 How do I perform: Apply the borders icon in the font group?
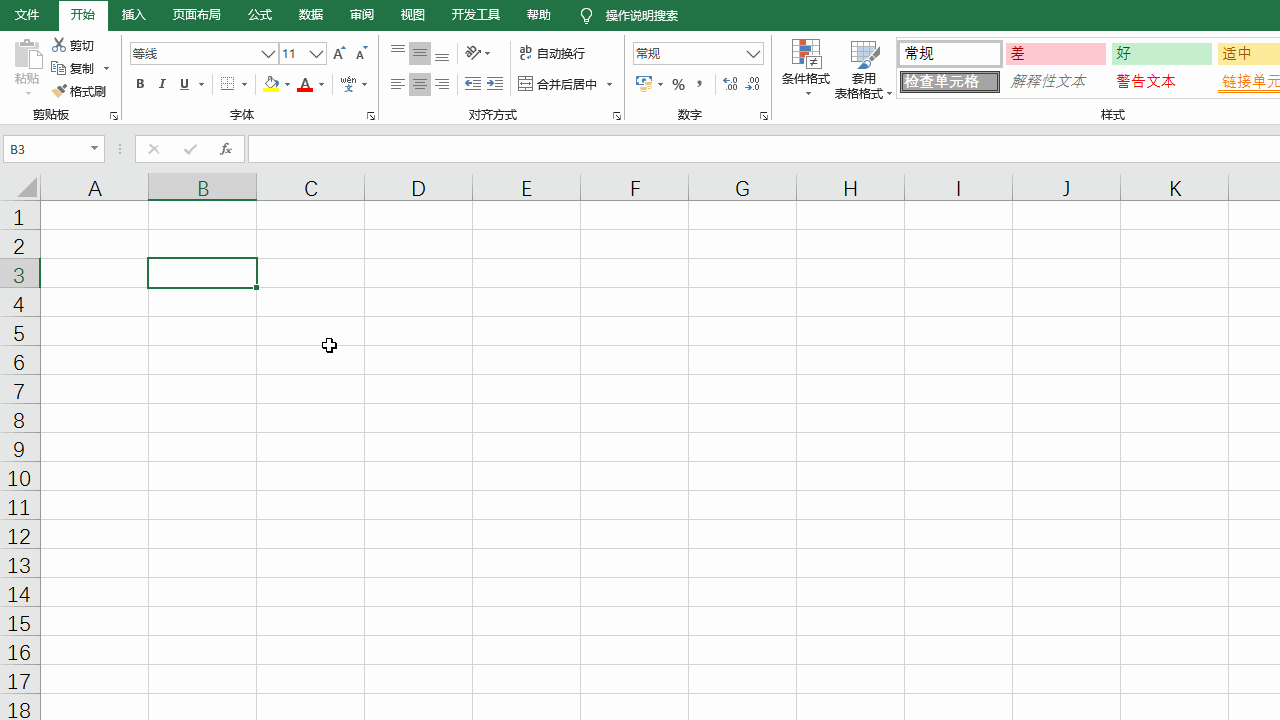coord(228,84)
